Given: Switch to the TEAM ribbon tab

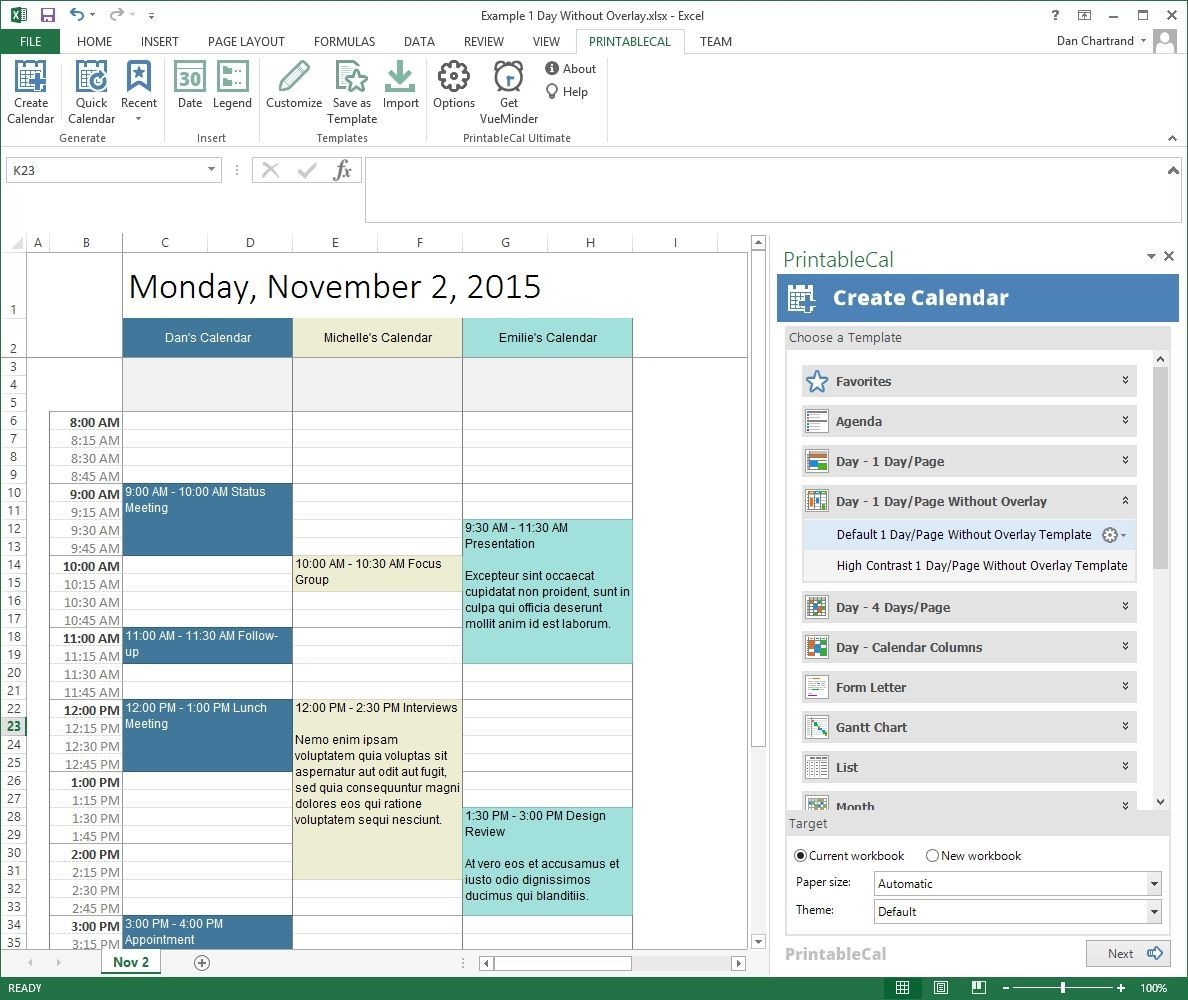Looking at the screenshot, I should coord(715,41).
